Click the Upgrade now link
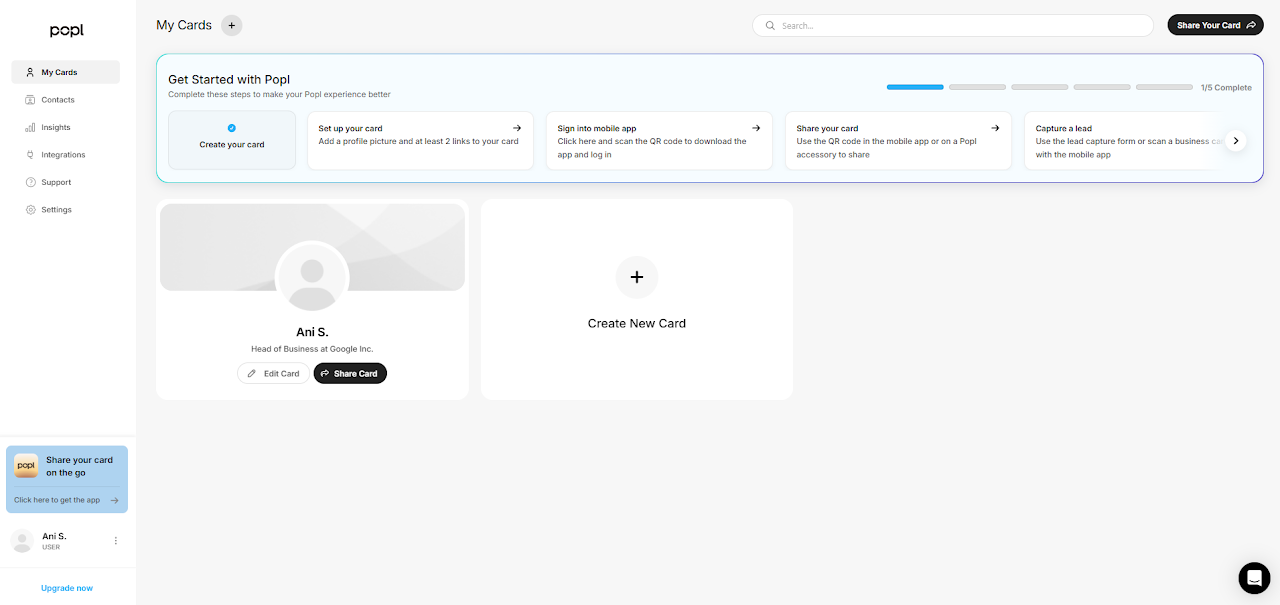This screenshot has height=605, width=1280. click(x=67, y=588)
